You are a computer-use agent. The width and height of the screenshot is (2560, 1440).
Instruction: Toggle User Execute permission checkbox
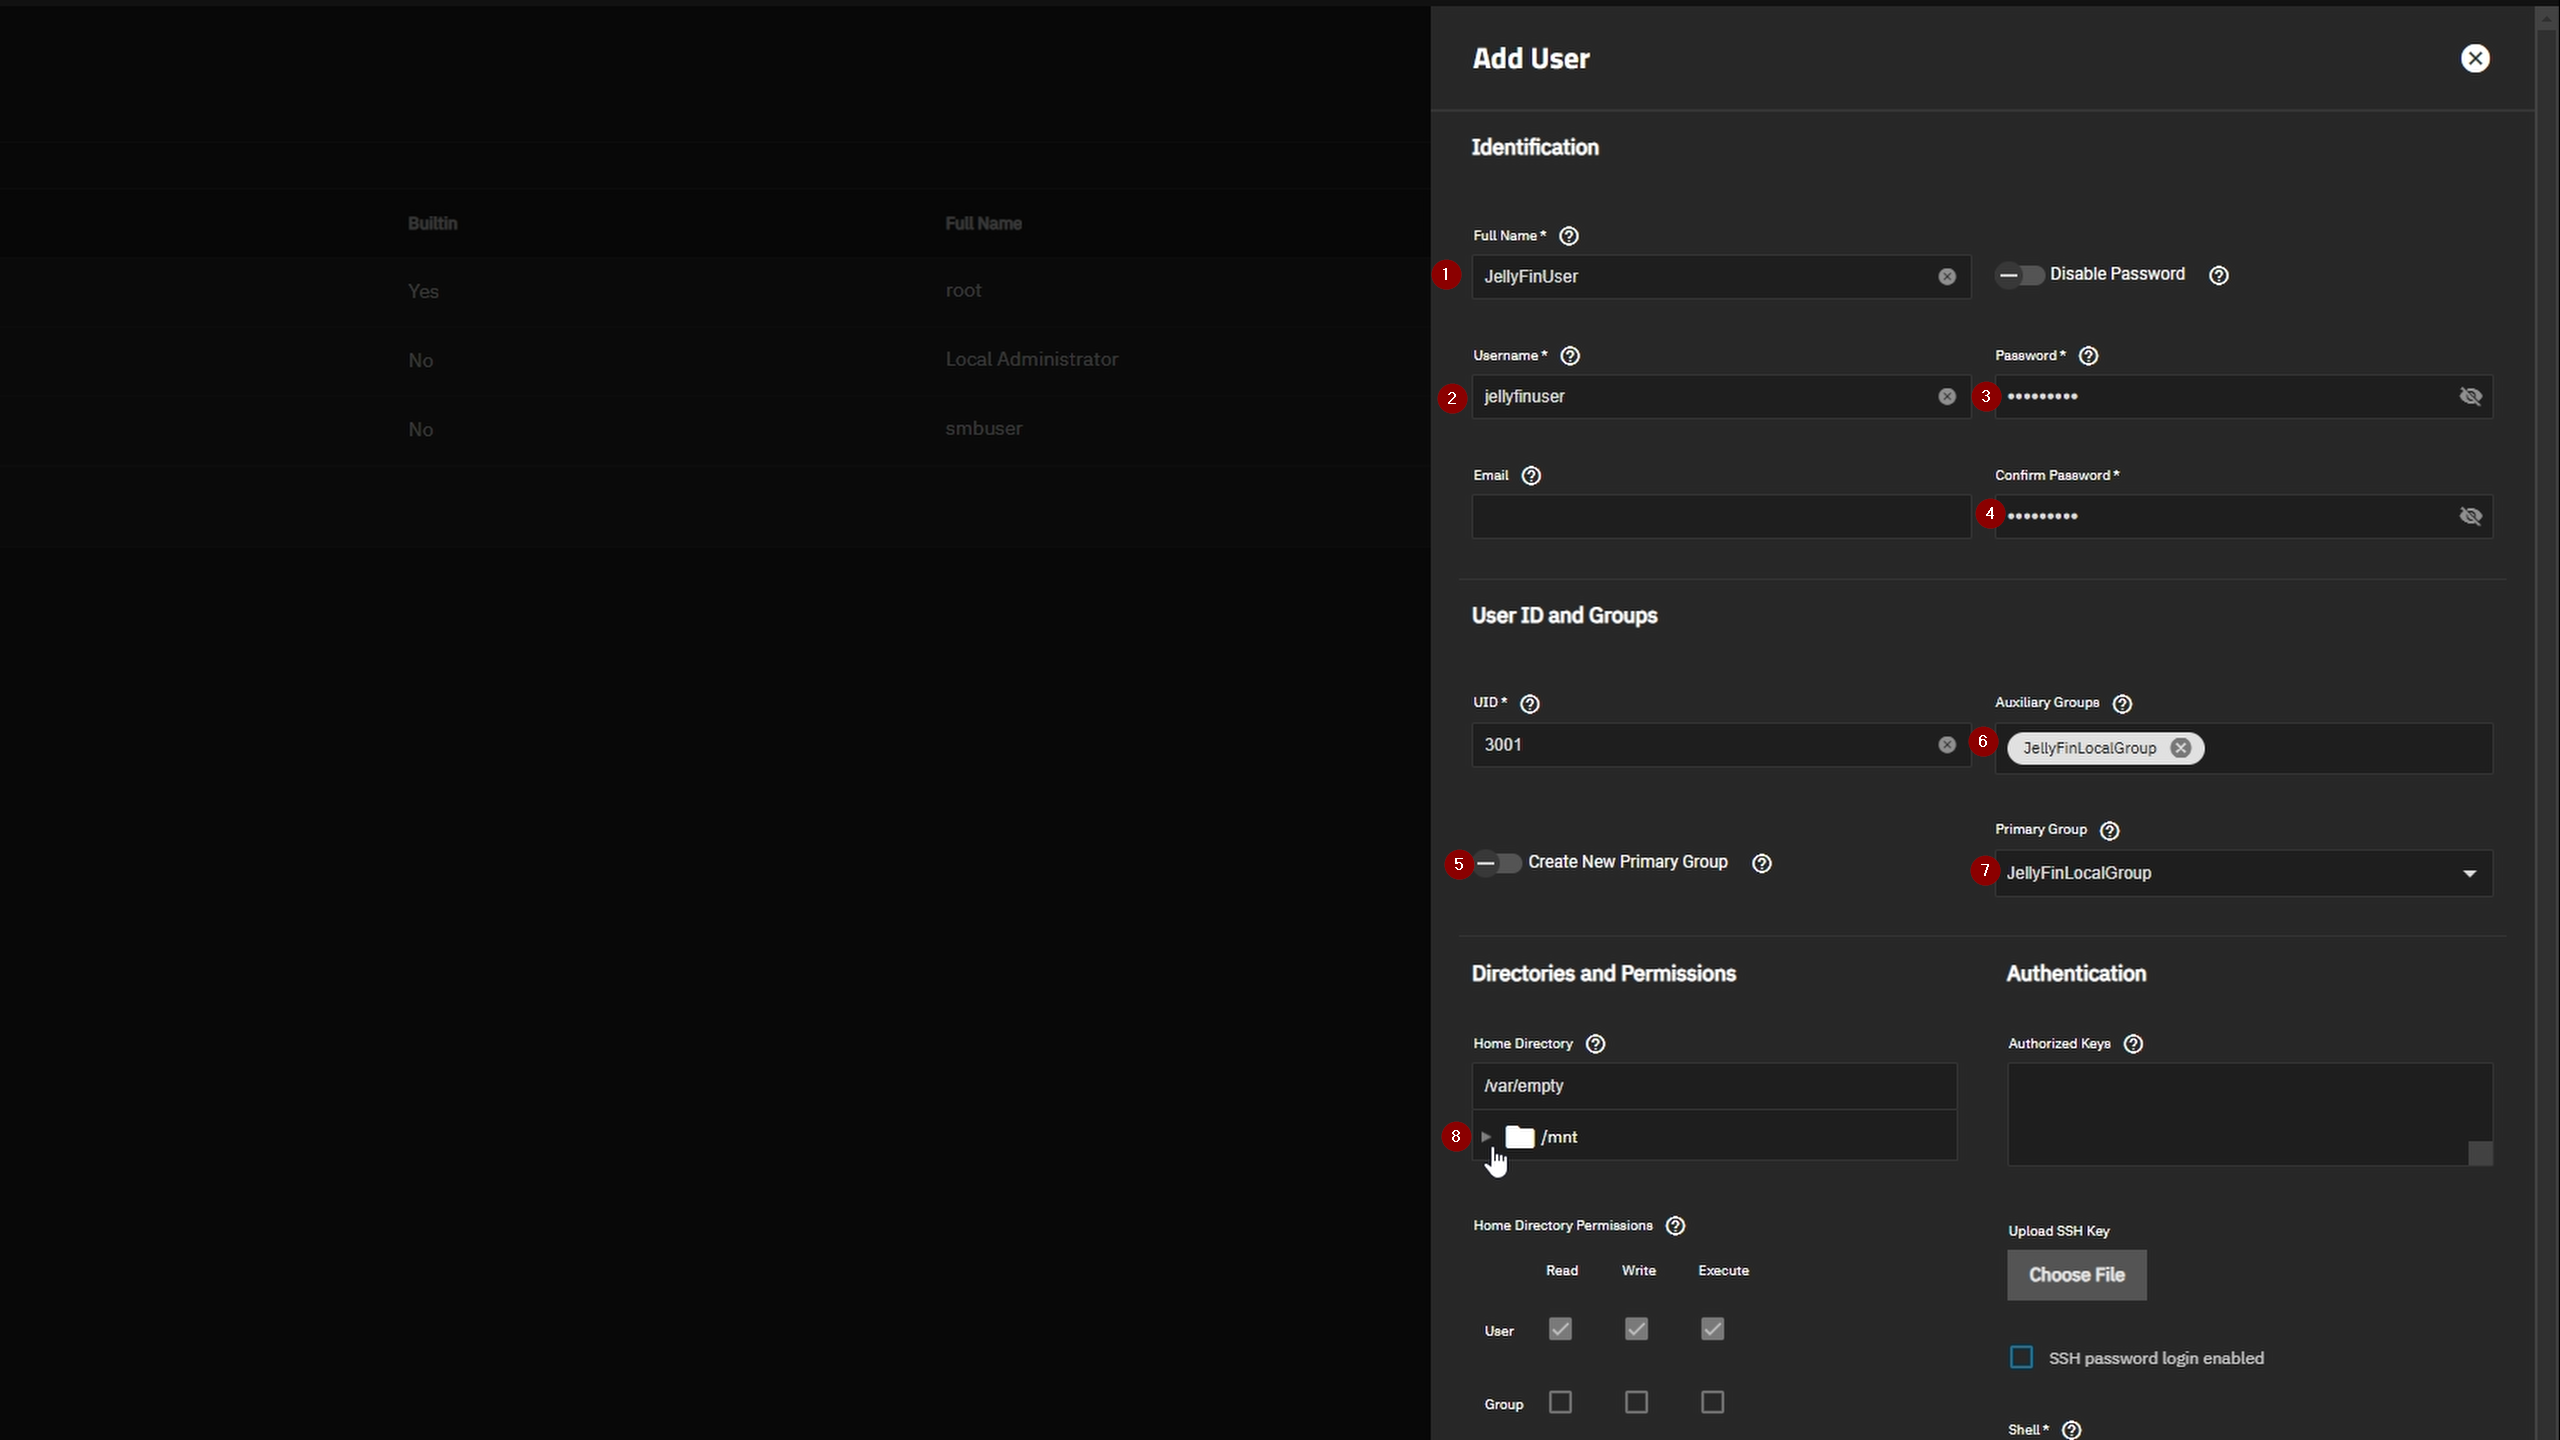coord(1712,1329)
